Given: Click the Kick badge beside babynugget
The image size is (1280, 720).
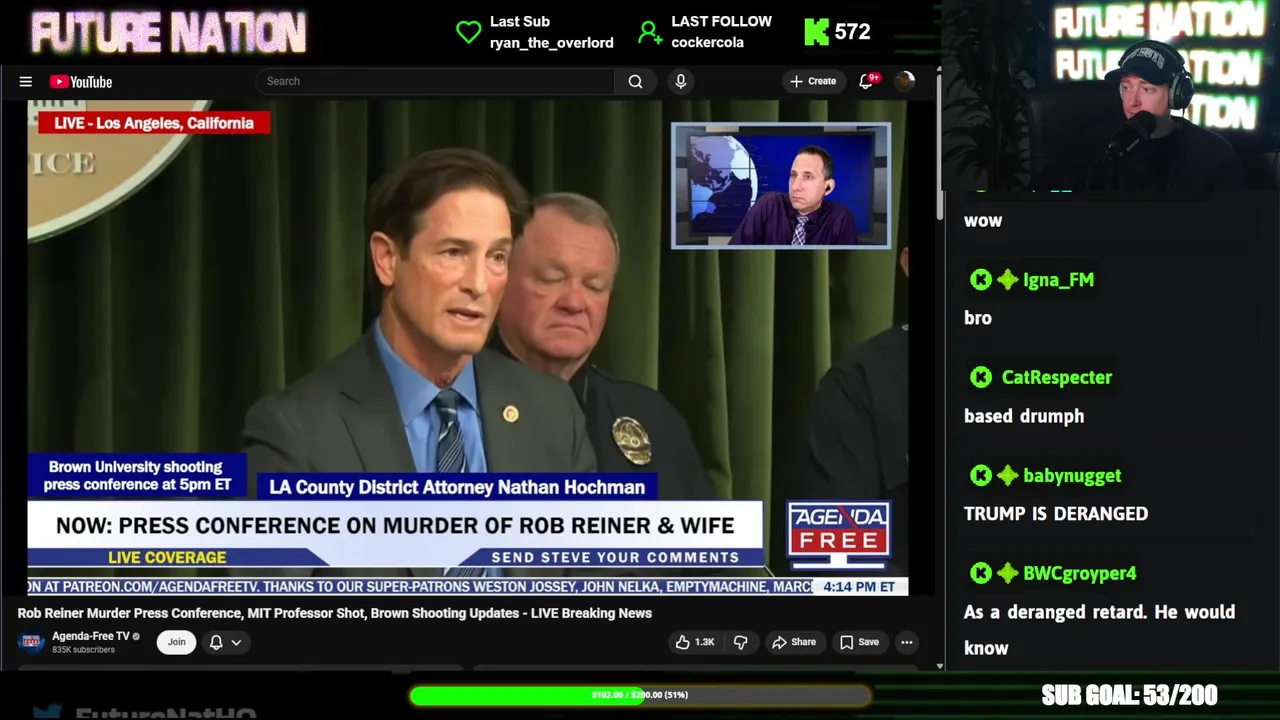Looking at the screenshot, I should tap(981, 475).
